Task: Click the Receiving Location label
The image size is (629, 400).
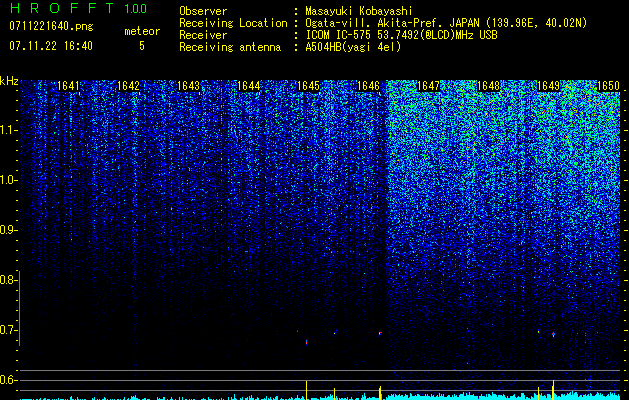Action: pyautogui.click(x=233, y=23)
